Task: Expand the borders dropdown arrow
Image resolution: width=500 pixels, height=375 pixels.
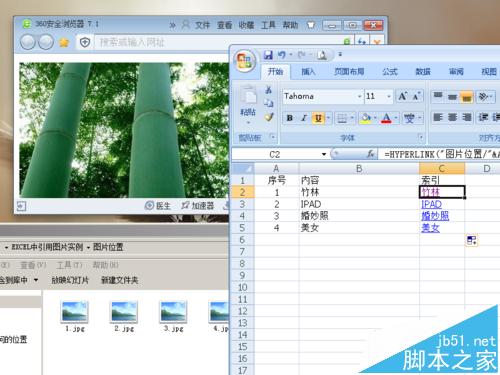Action: [x=352, y=118]
